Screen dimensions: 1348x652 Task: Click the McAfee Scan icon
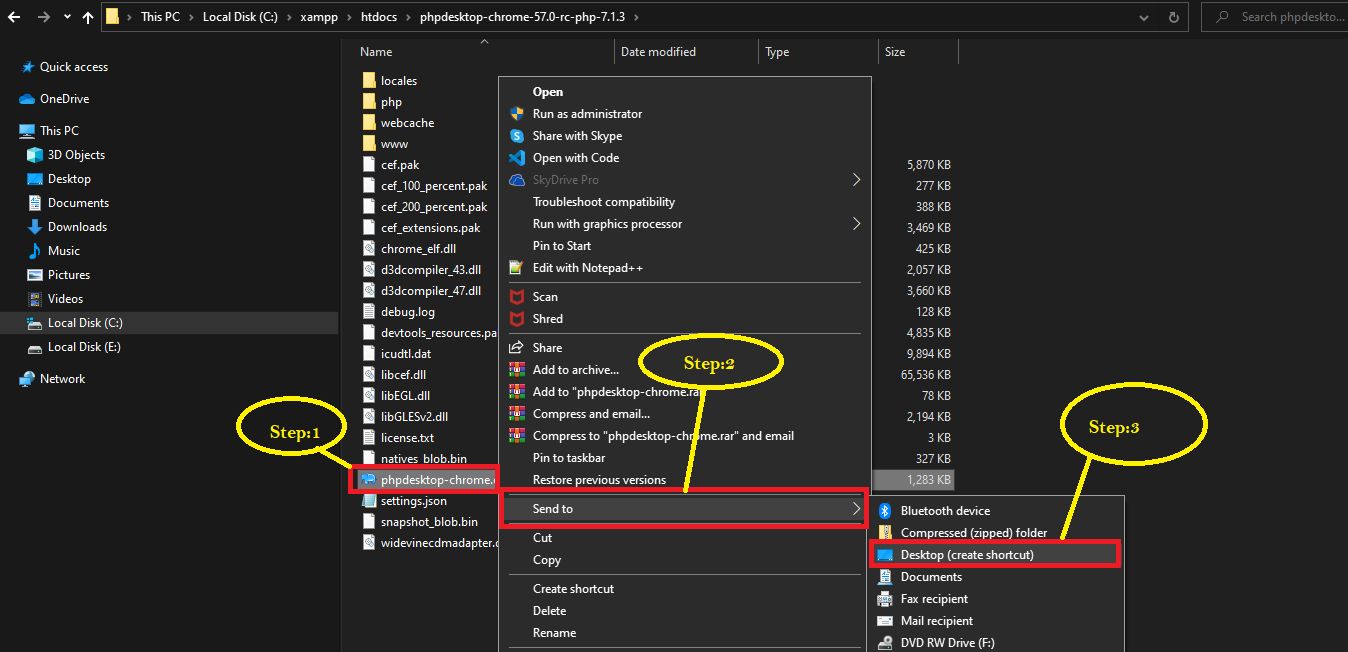pos(517,297)
